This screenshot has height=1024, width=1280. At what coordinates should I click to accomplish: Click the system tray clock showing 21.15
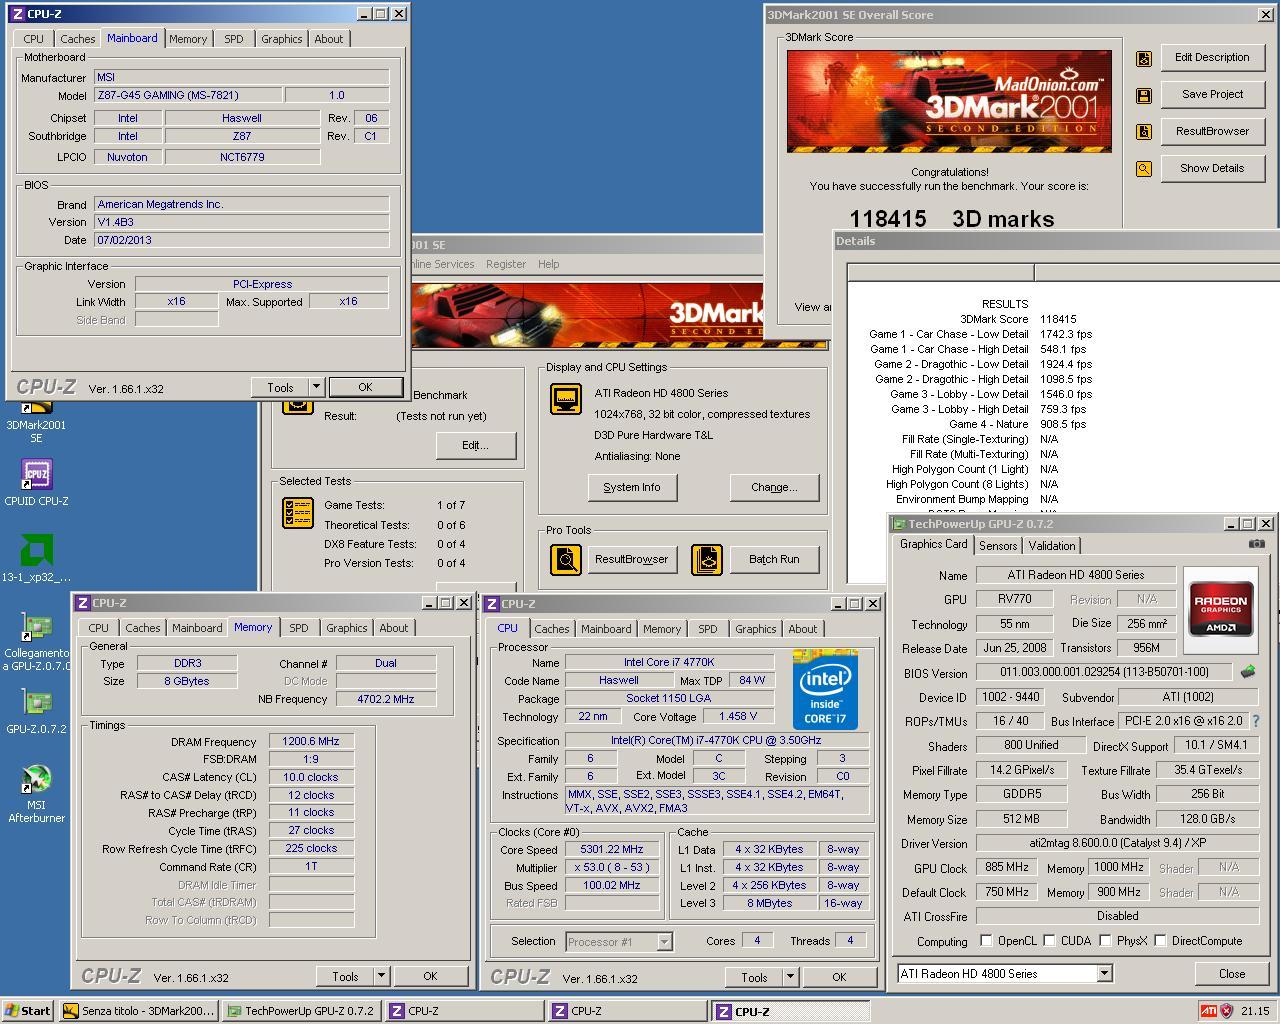1255,1011
